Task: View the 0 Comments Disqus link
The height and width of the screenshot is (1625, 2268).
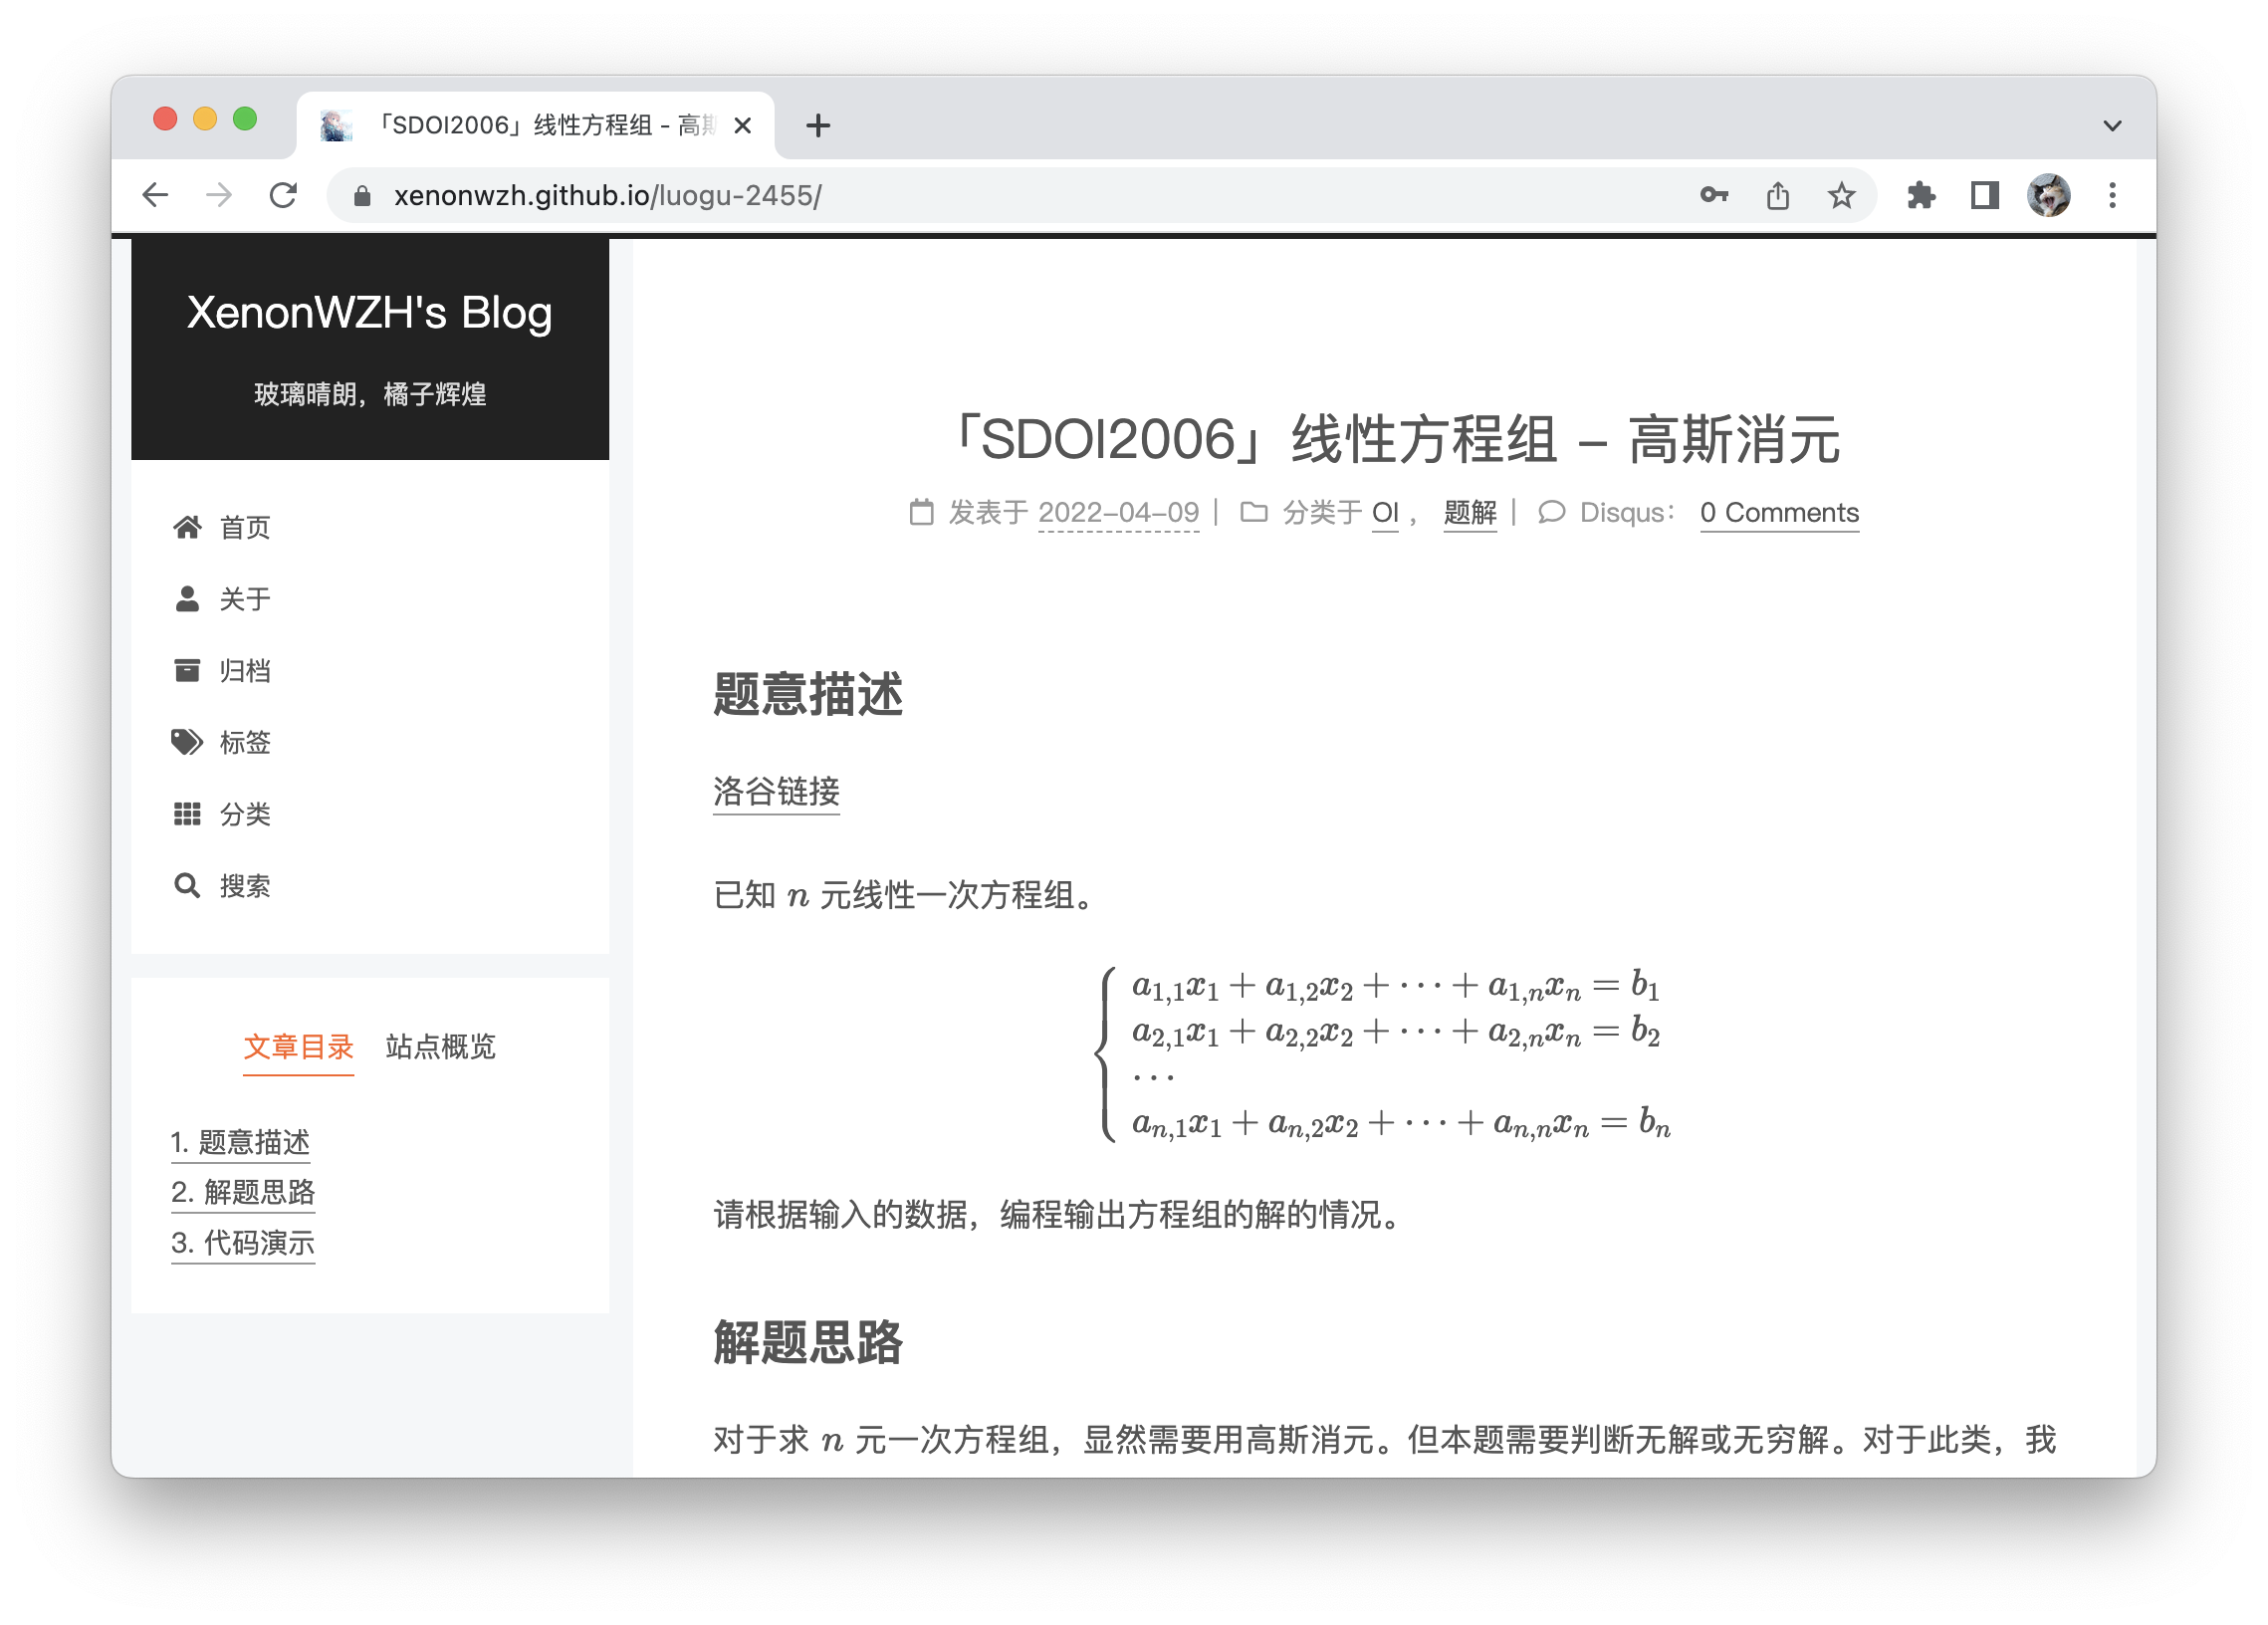Action: (x=1779, y=512)
